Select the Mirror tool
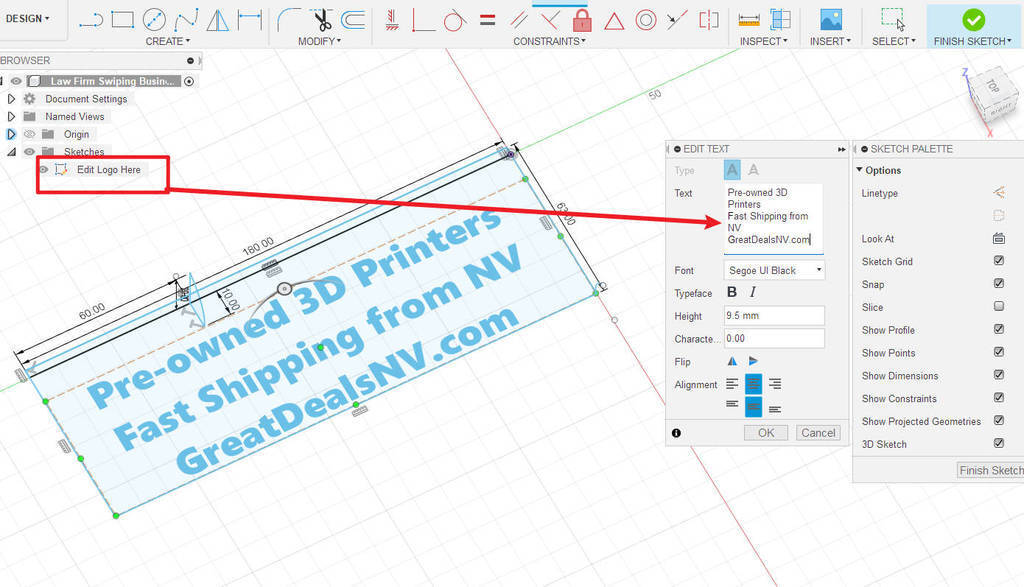This screenshot has width=1024, height=587. [217, 20]
